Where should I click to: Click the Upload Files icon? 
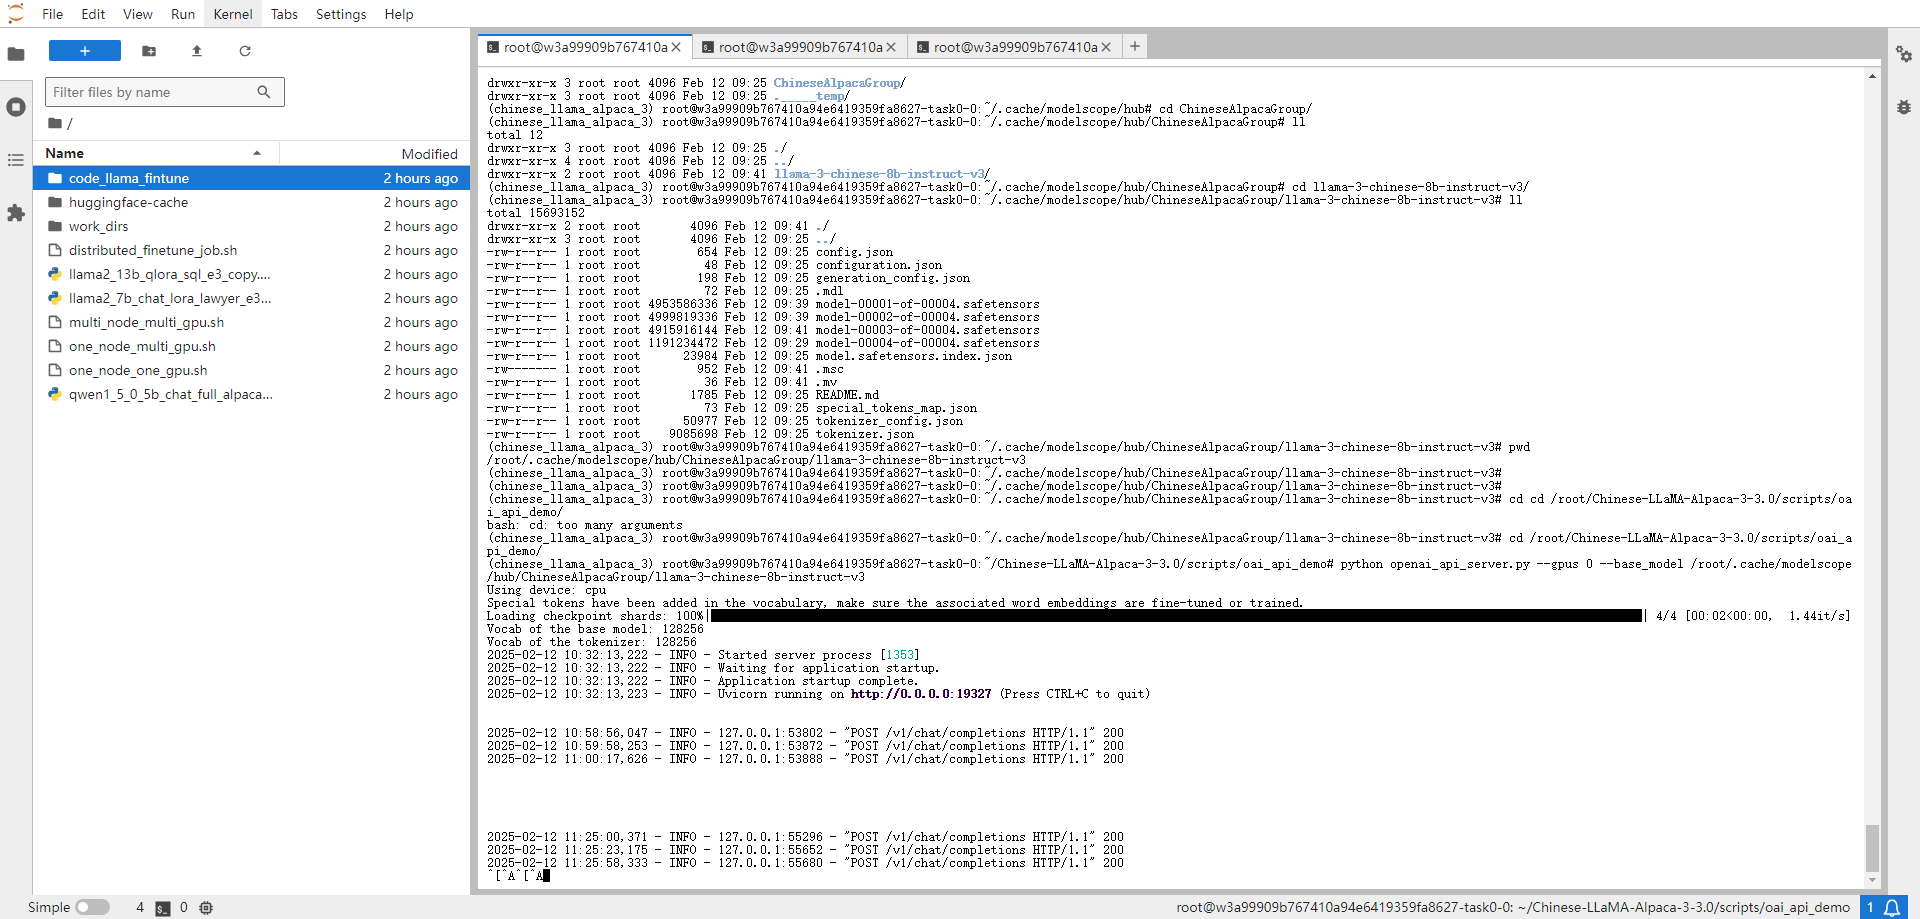197,51
